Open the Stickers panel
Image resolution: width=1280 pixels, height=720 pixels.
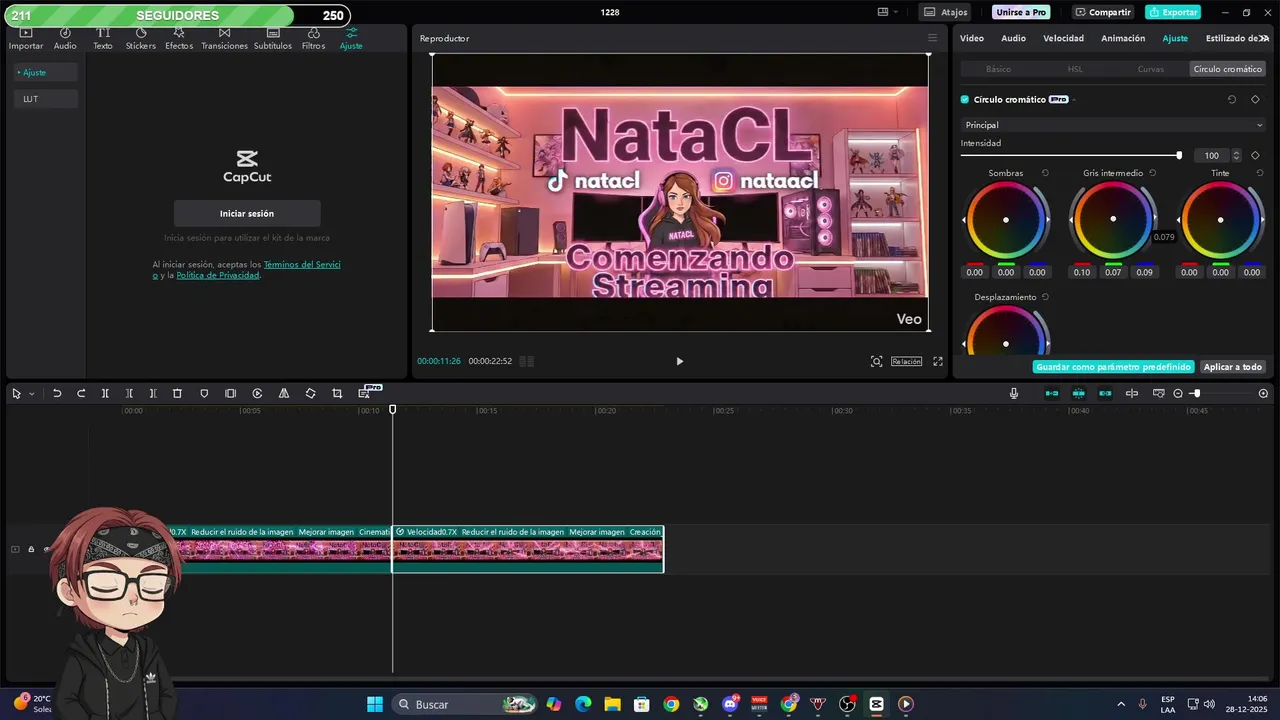point(140,40)
